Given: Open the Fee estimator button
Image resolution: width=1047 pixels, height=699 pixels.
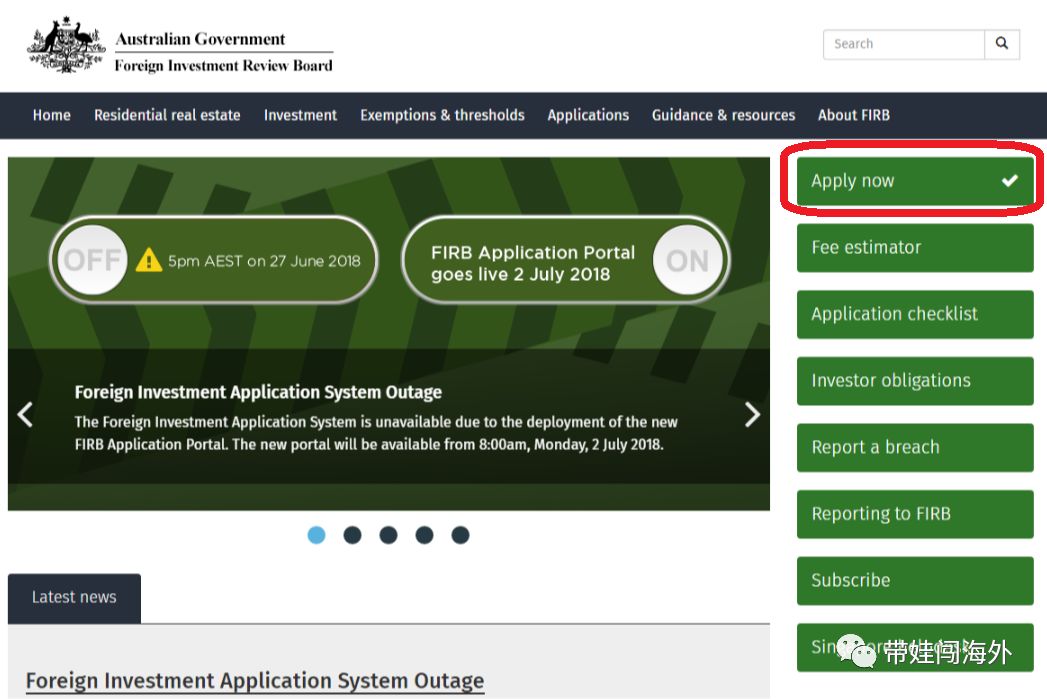Looking at the screenshot, I should tap(915, 248).
